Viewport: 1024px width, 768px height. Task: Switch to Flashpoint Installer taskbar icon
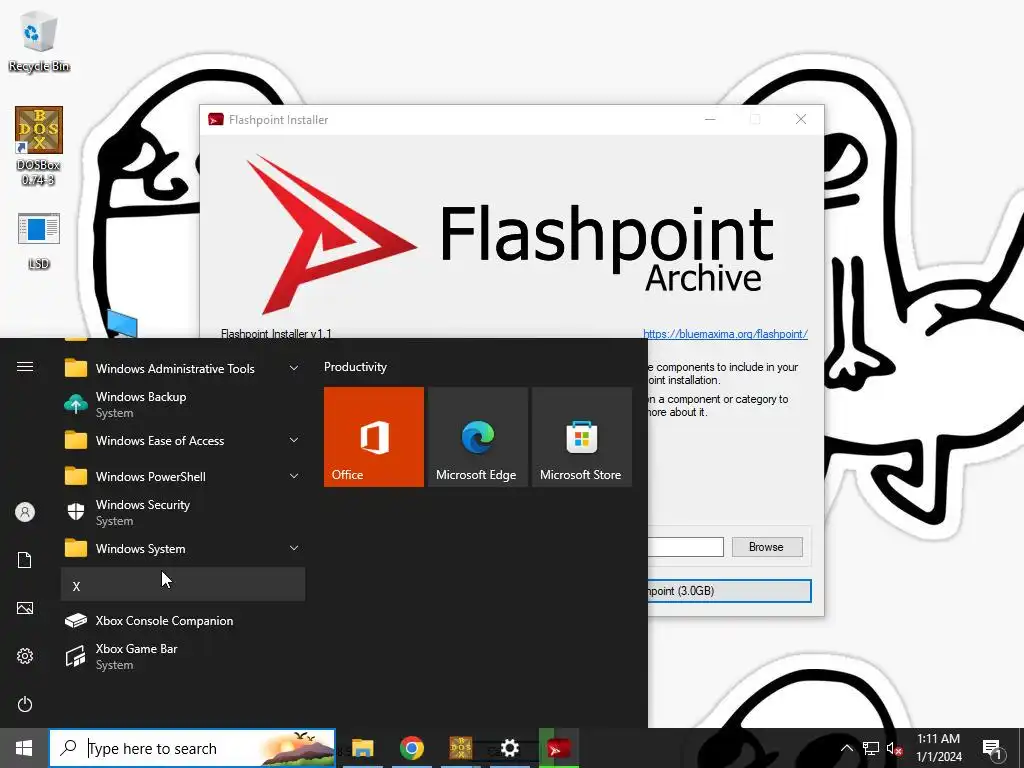[x=558, y=748]
